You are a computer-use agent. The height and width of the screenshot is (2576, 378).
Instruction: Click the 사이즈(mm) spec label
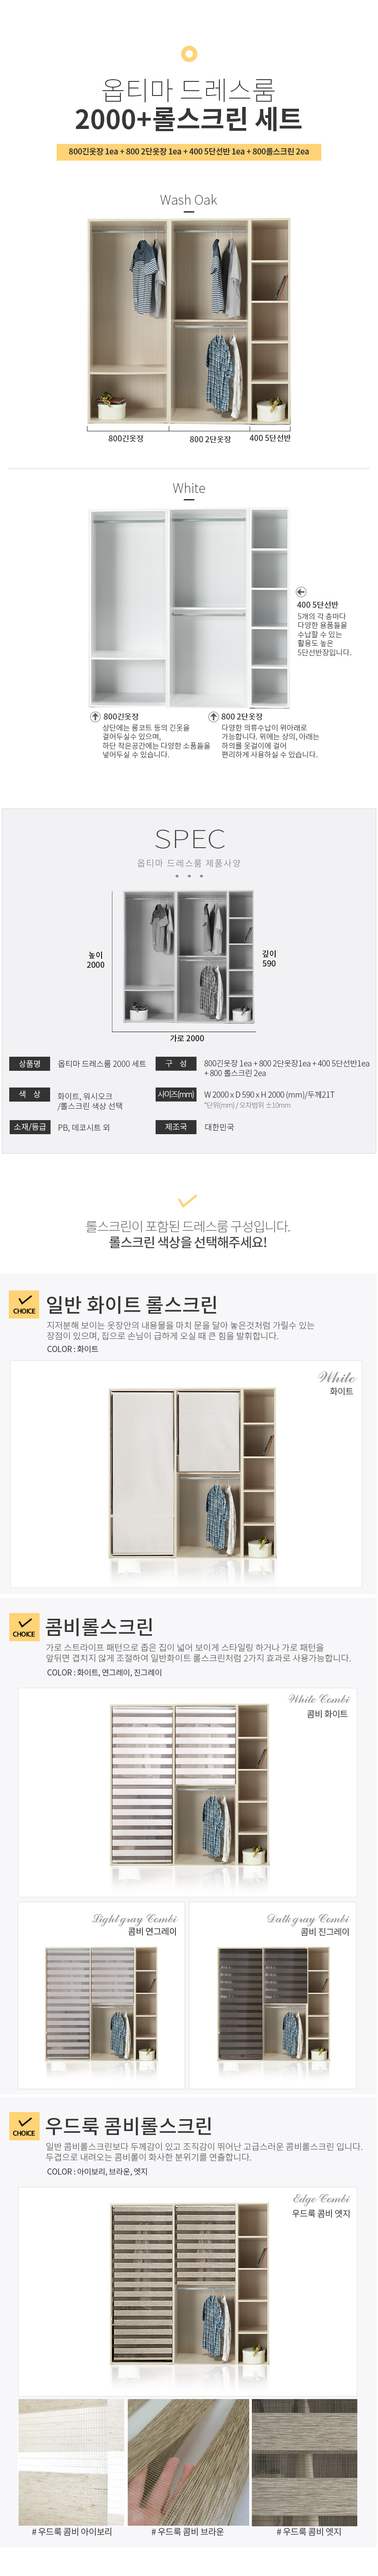175,1094
